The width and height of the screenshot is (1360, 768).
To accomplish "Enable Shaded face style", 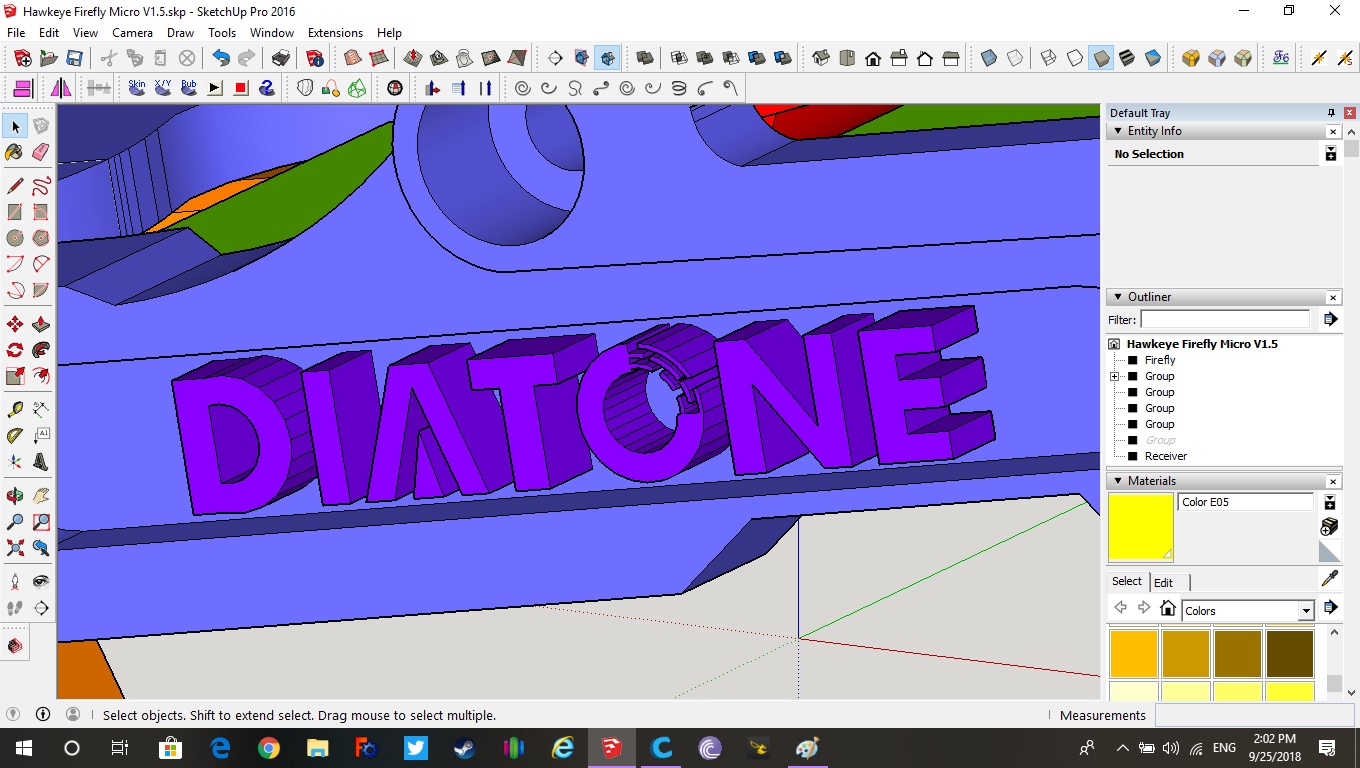I will coord(1101,58).
